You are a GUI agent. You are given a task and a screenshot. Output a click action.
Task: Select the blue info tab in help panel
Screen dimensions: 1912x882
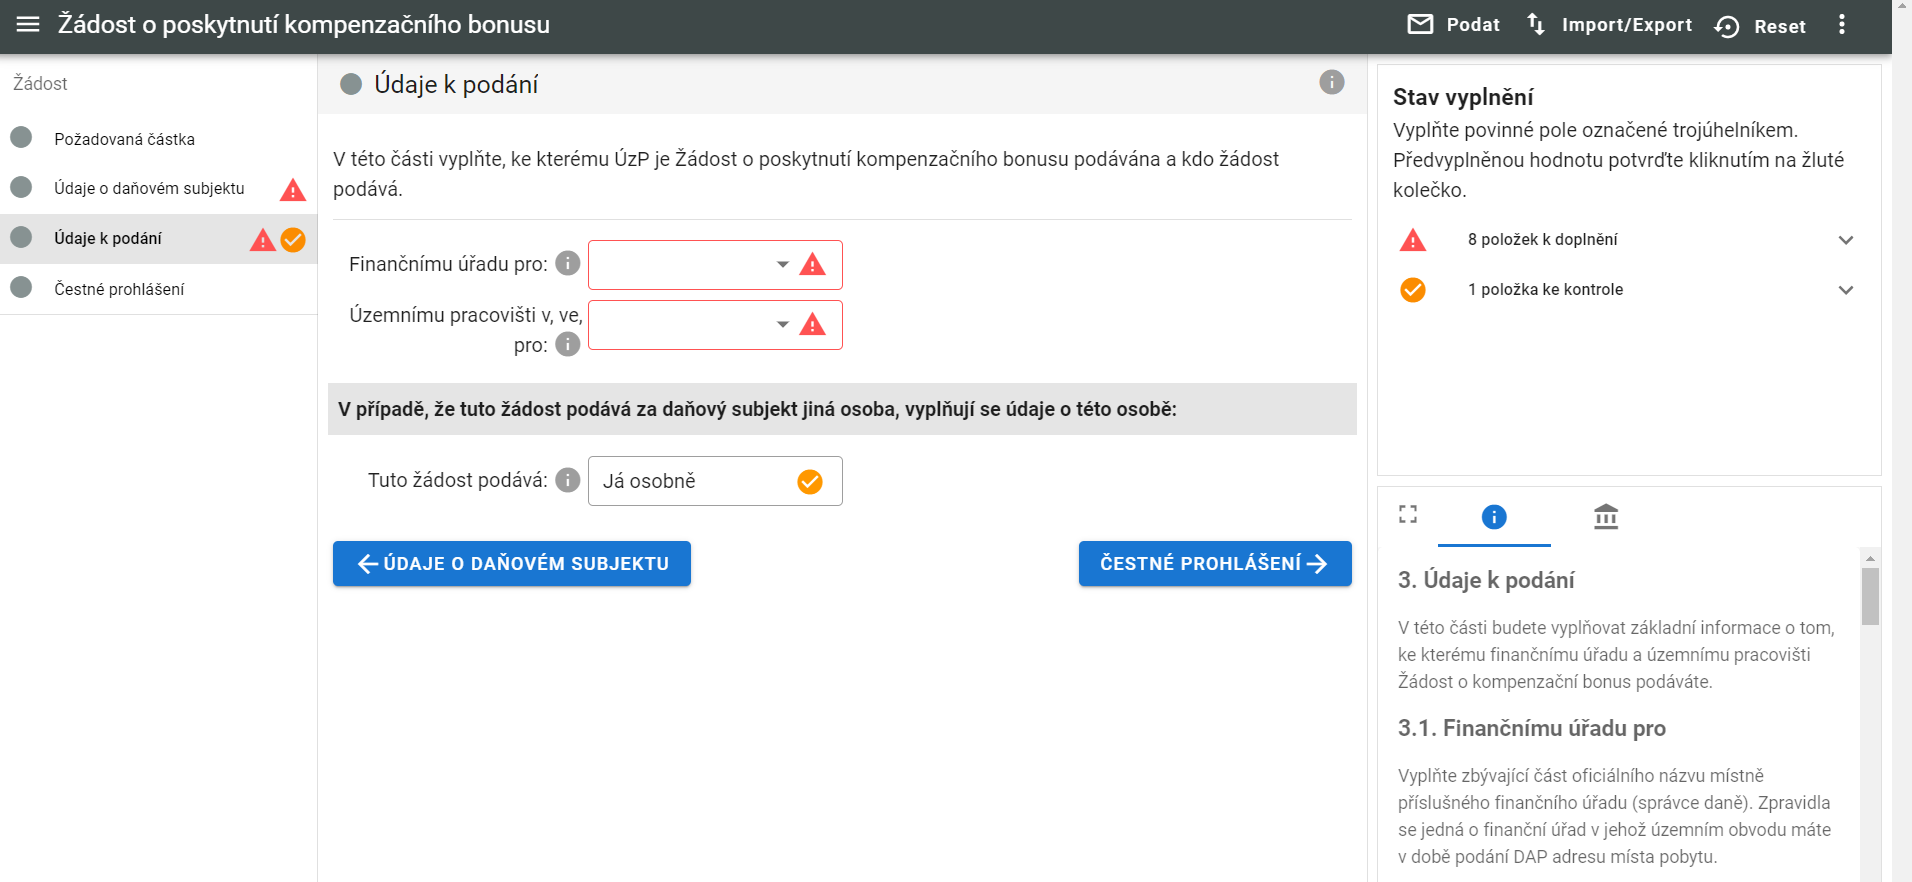(1494, 517)
